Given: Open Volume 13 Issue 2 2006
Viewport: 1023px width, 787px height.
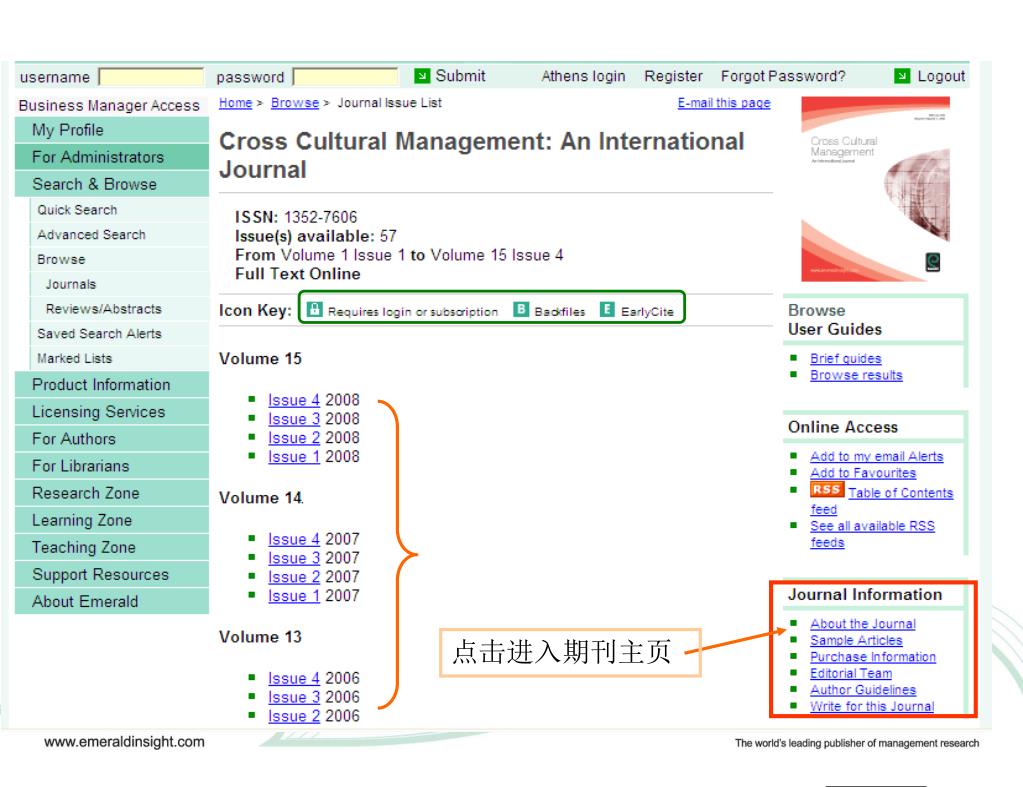Looking at the screenshot, I should 294,716.
